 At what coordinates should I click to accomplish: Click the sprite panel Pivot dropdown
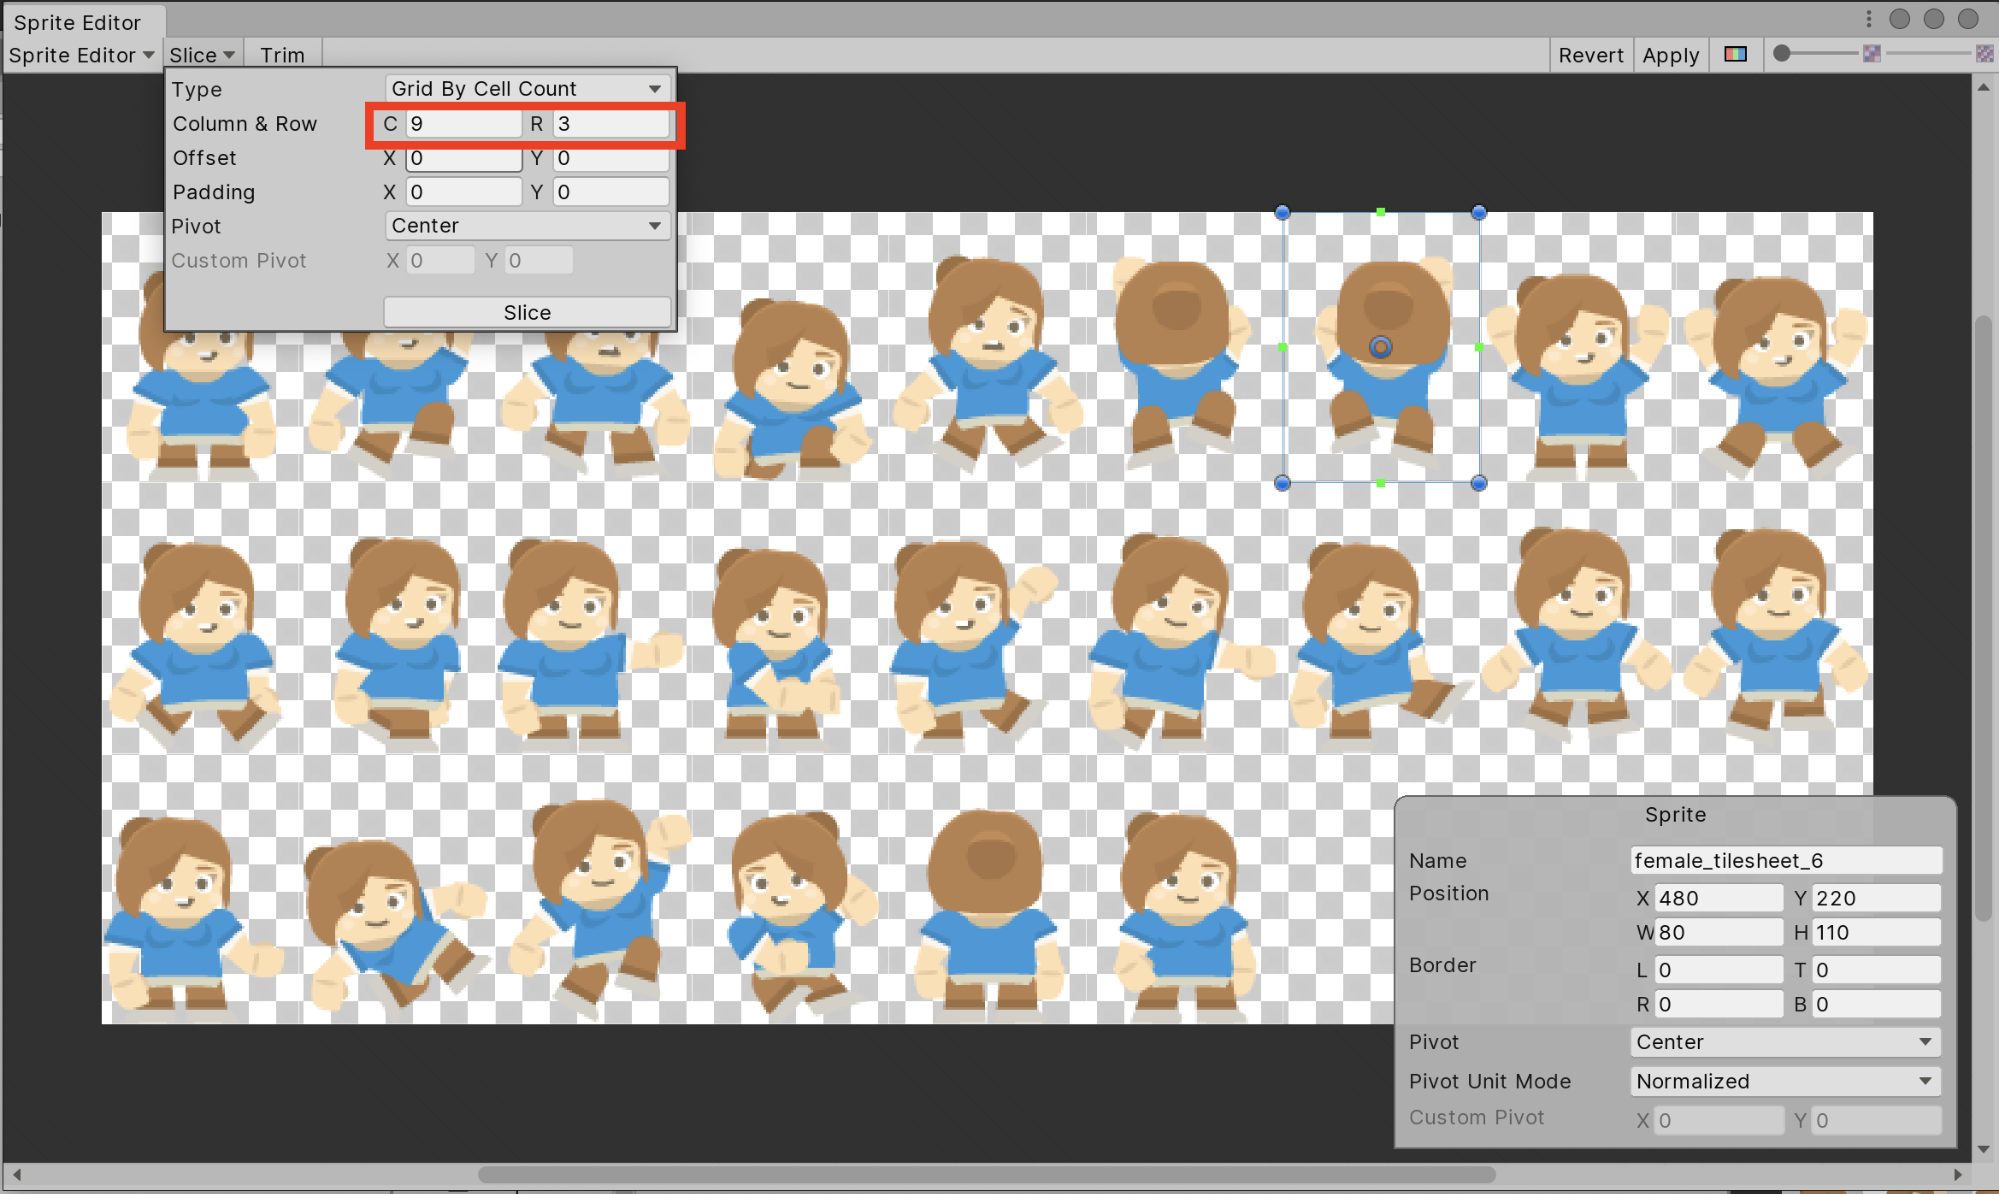coord(1780,1040)
